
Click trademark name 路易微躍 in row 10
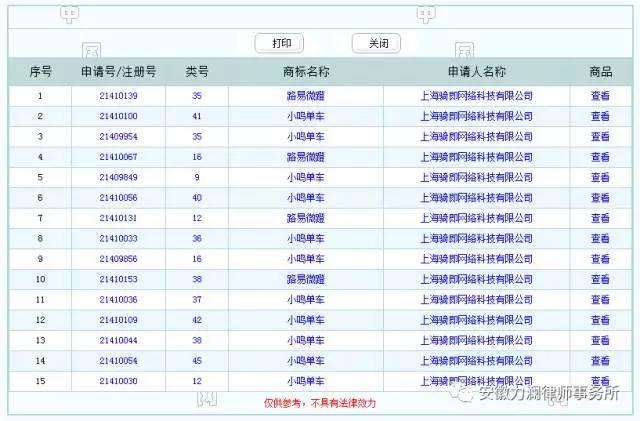306,279
